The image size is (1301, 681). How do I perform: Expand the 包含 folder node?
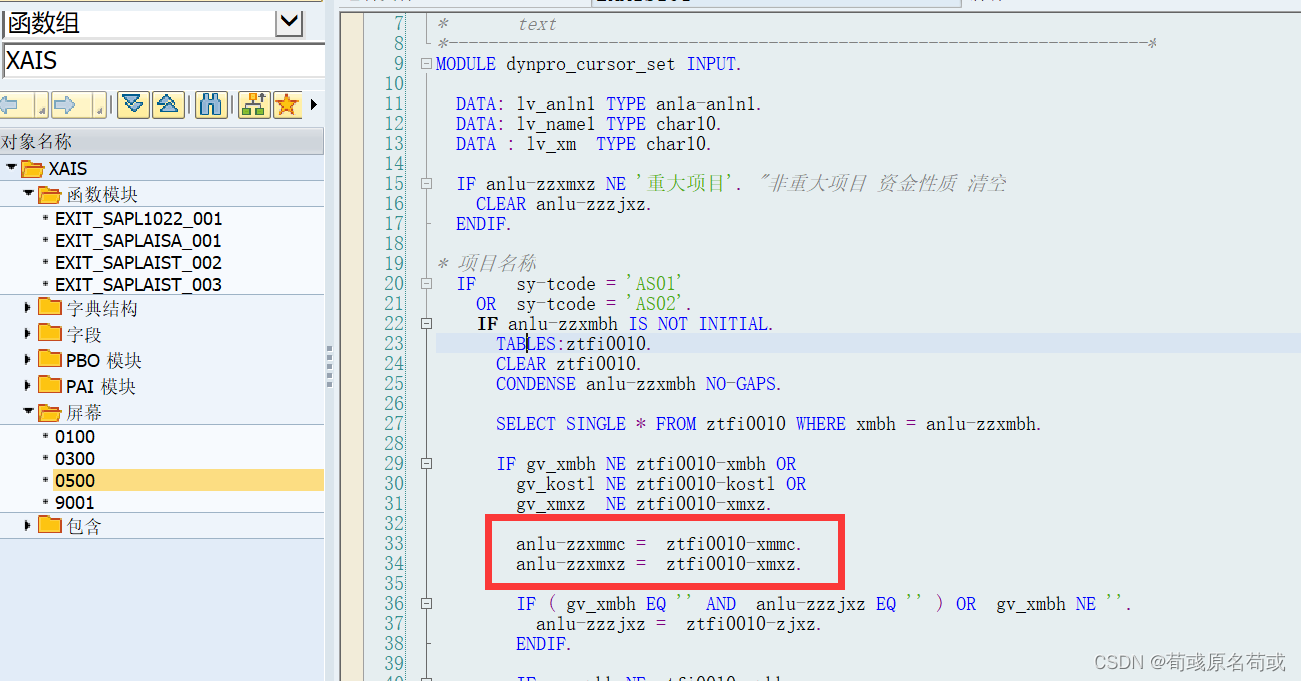click(29, 524)
